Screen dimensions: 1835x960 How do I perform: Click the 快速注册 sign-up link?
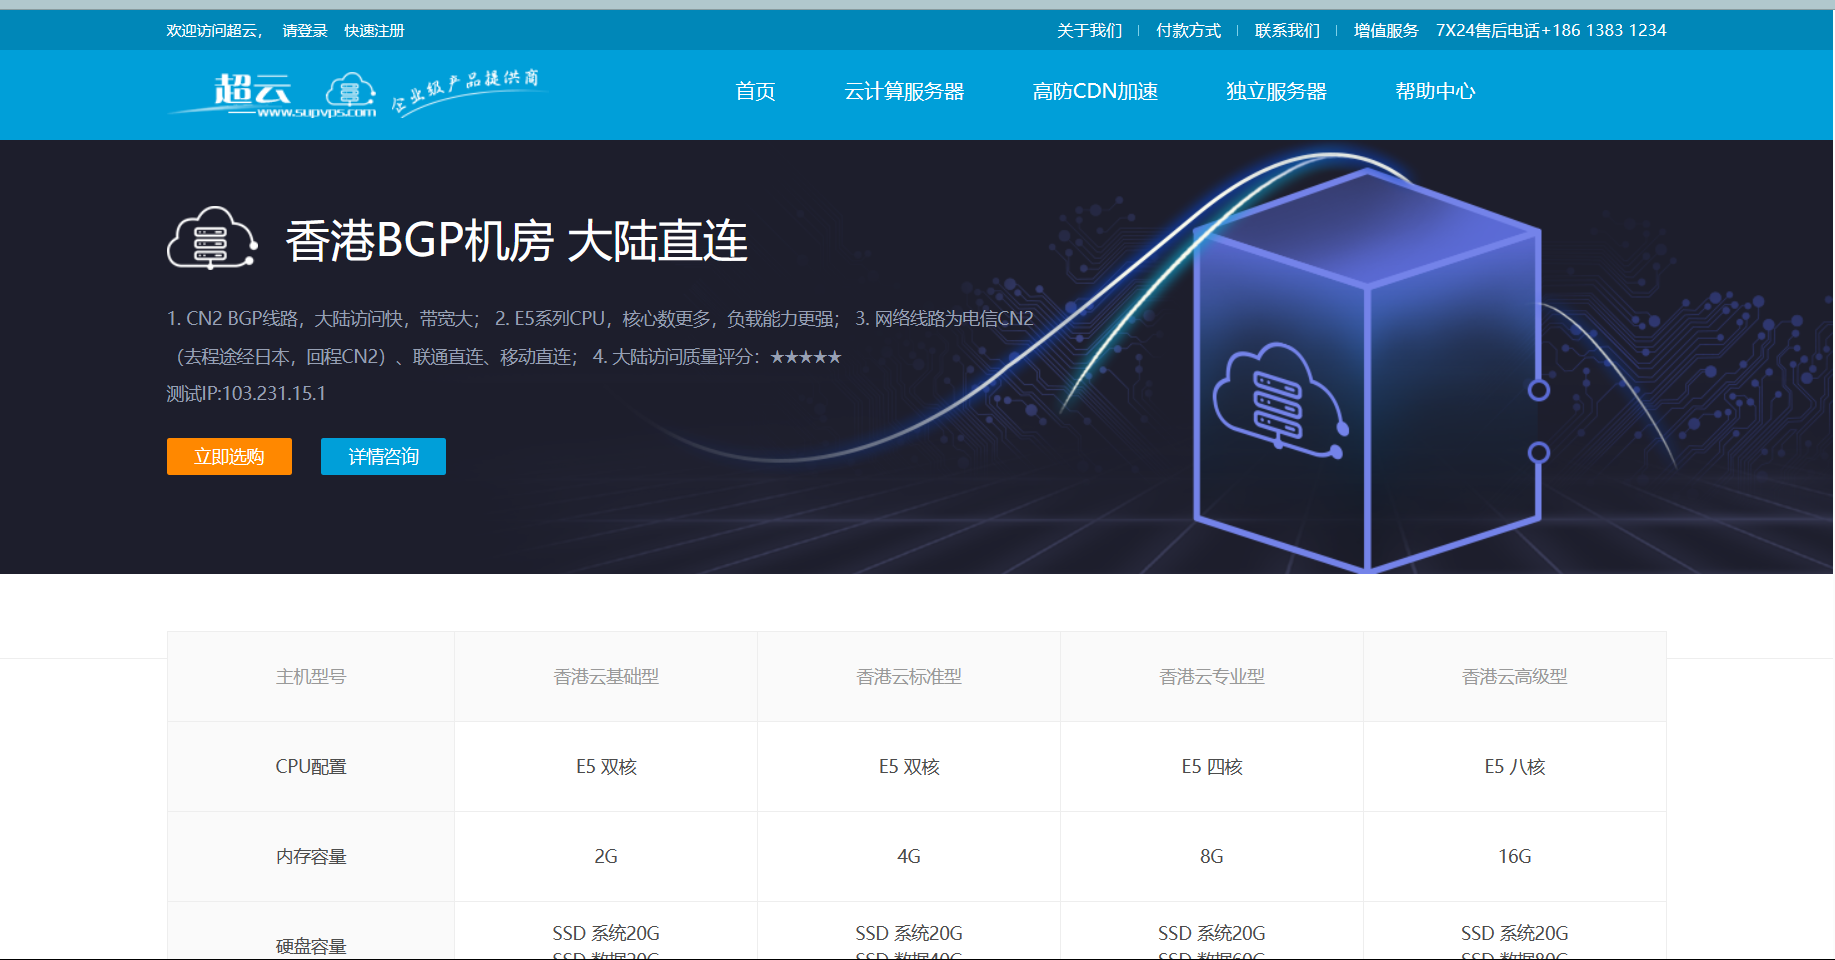click(374, 31)
